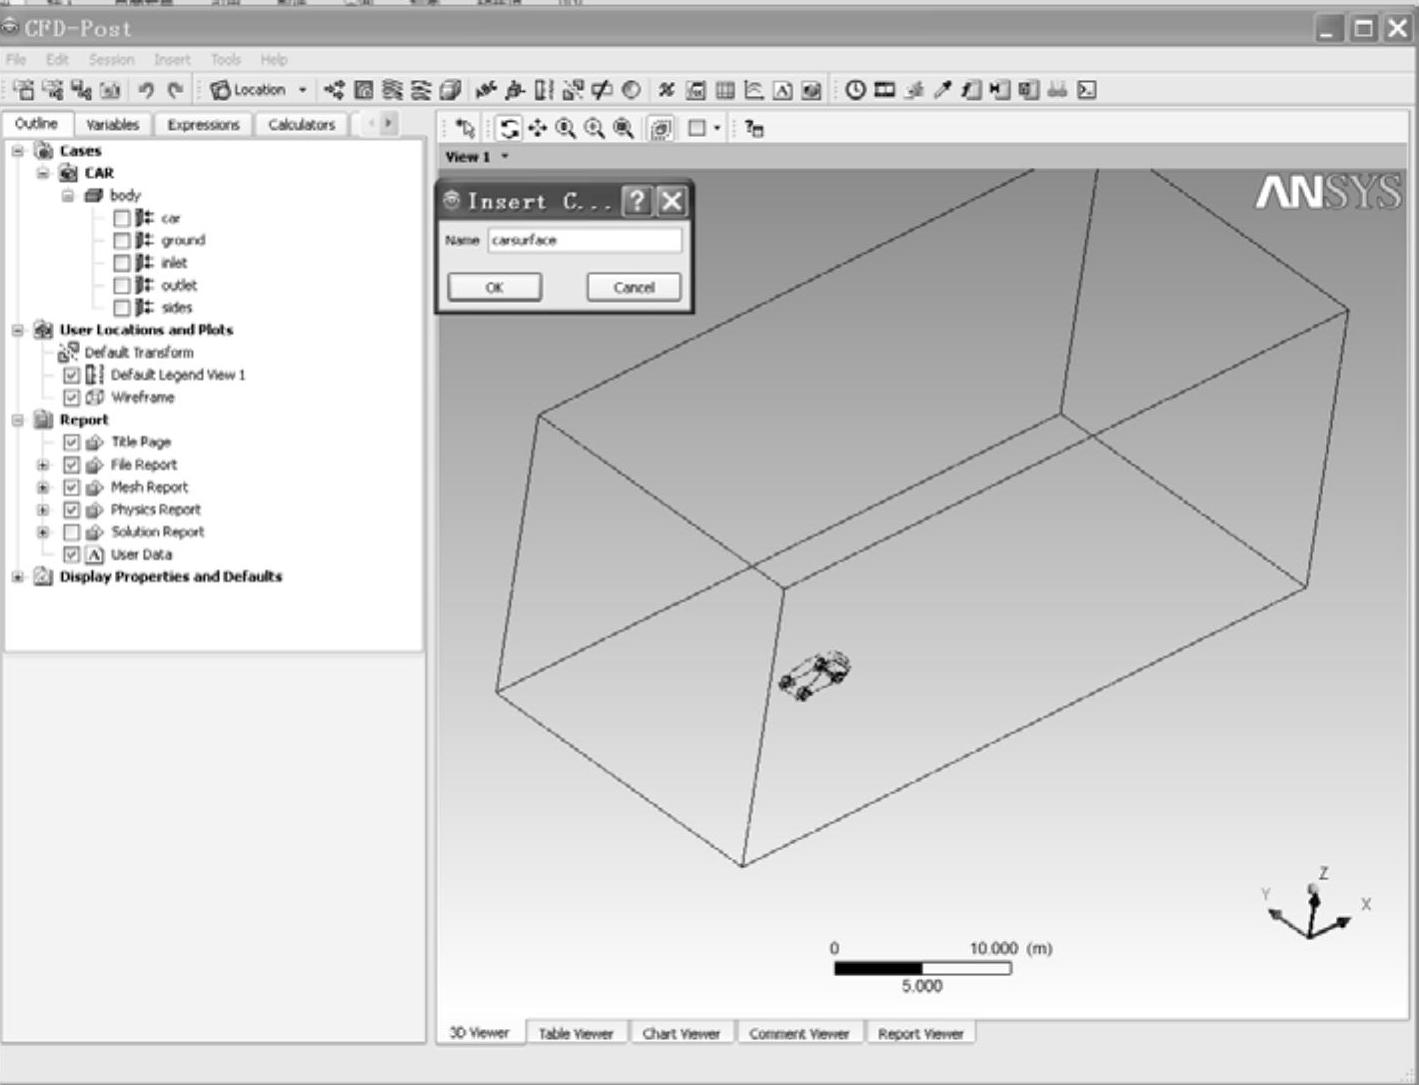Screen dimensions: 1419x1085
Task: Click the Load Results icon in the toolbar
Action: coord(24,90)
